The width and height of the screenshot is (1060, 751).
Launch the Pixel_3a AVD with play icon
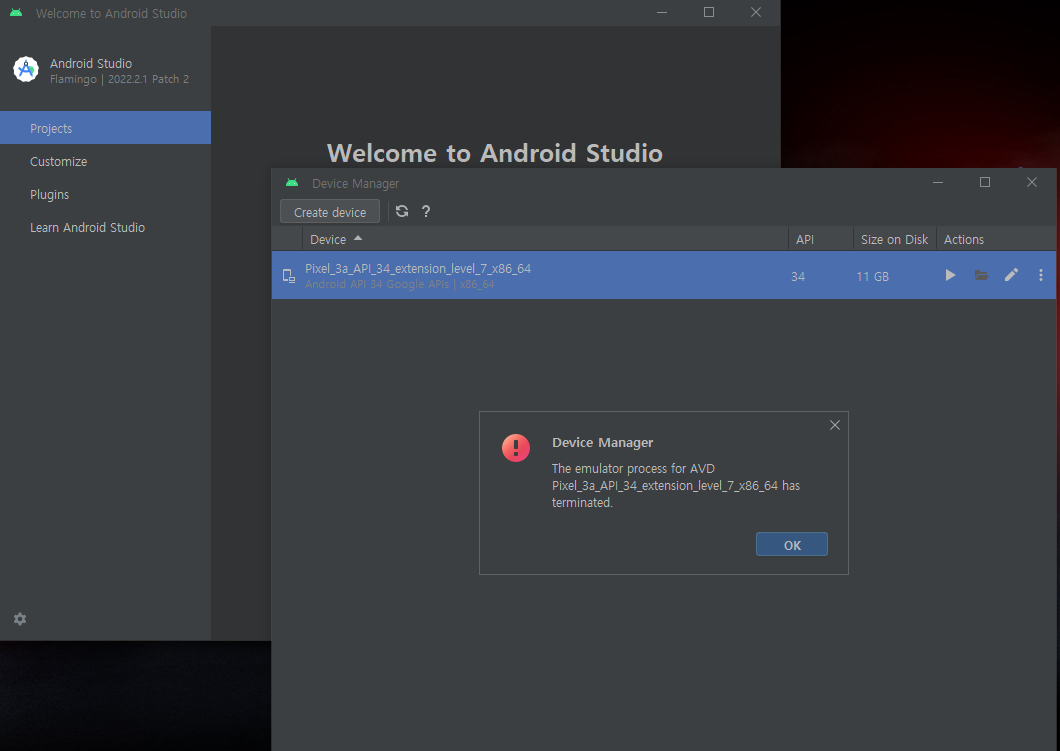(950, 275)
